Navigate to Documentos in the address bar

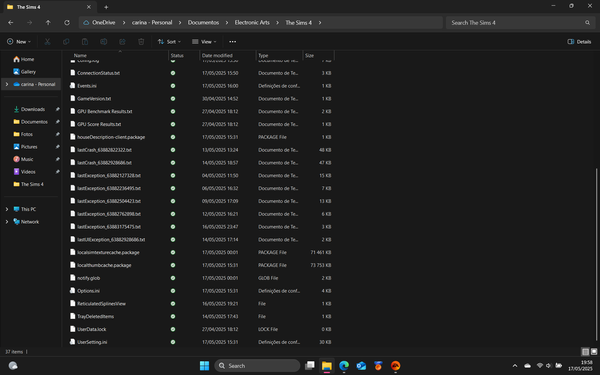click(203, 23)
